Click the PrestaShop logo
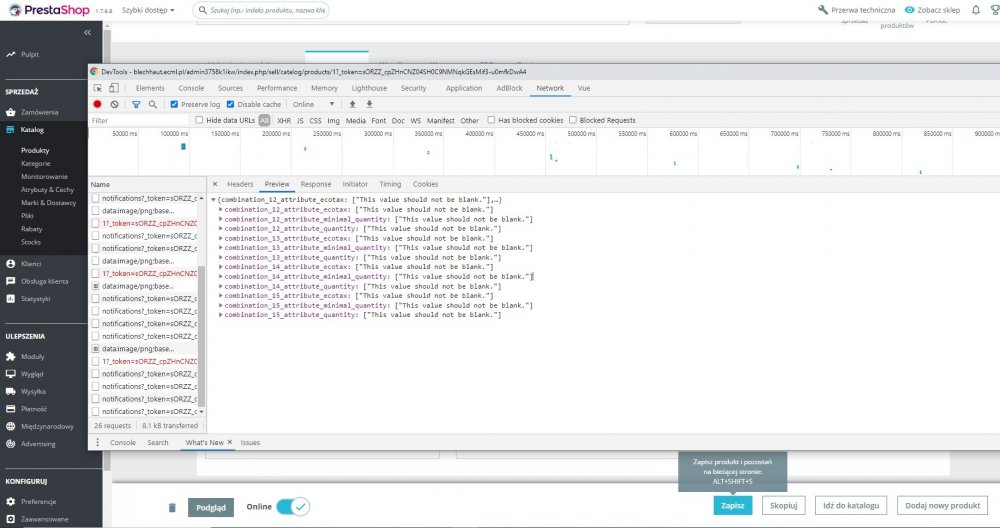This screenshot has height=528, width=1000. [49, 10]
